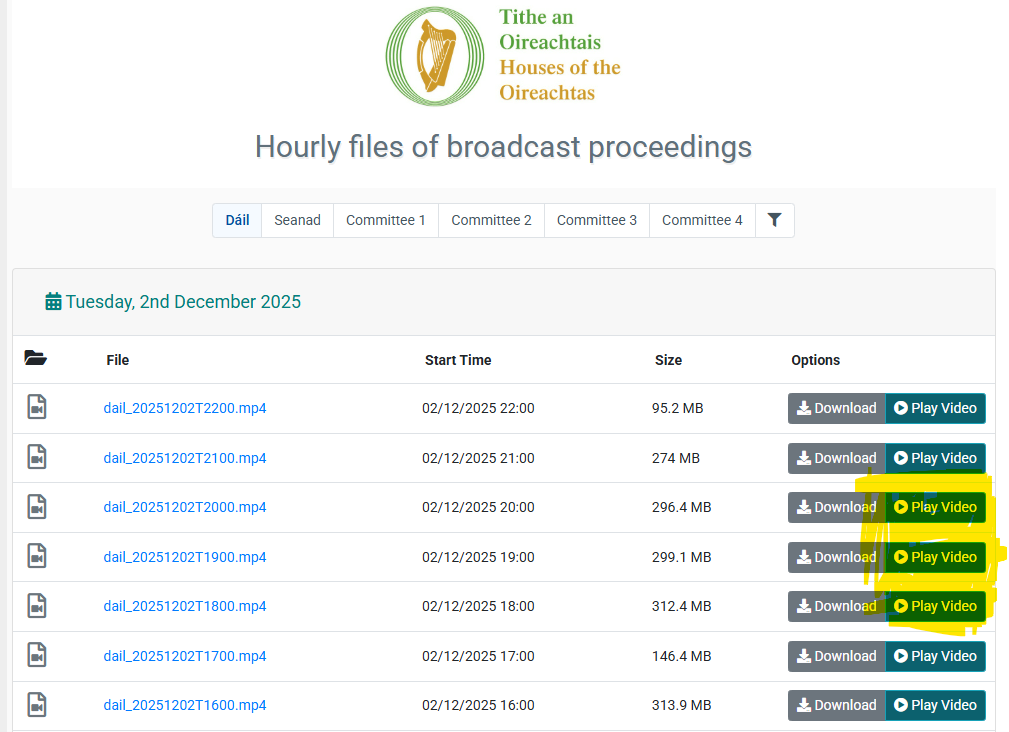Click the Houses of the Oireachtas harp logo

point(435,56)
